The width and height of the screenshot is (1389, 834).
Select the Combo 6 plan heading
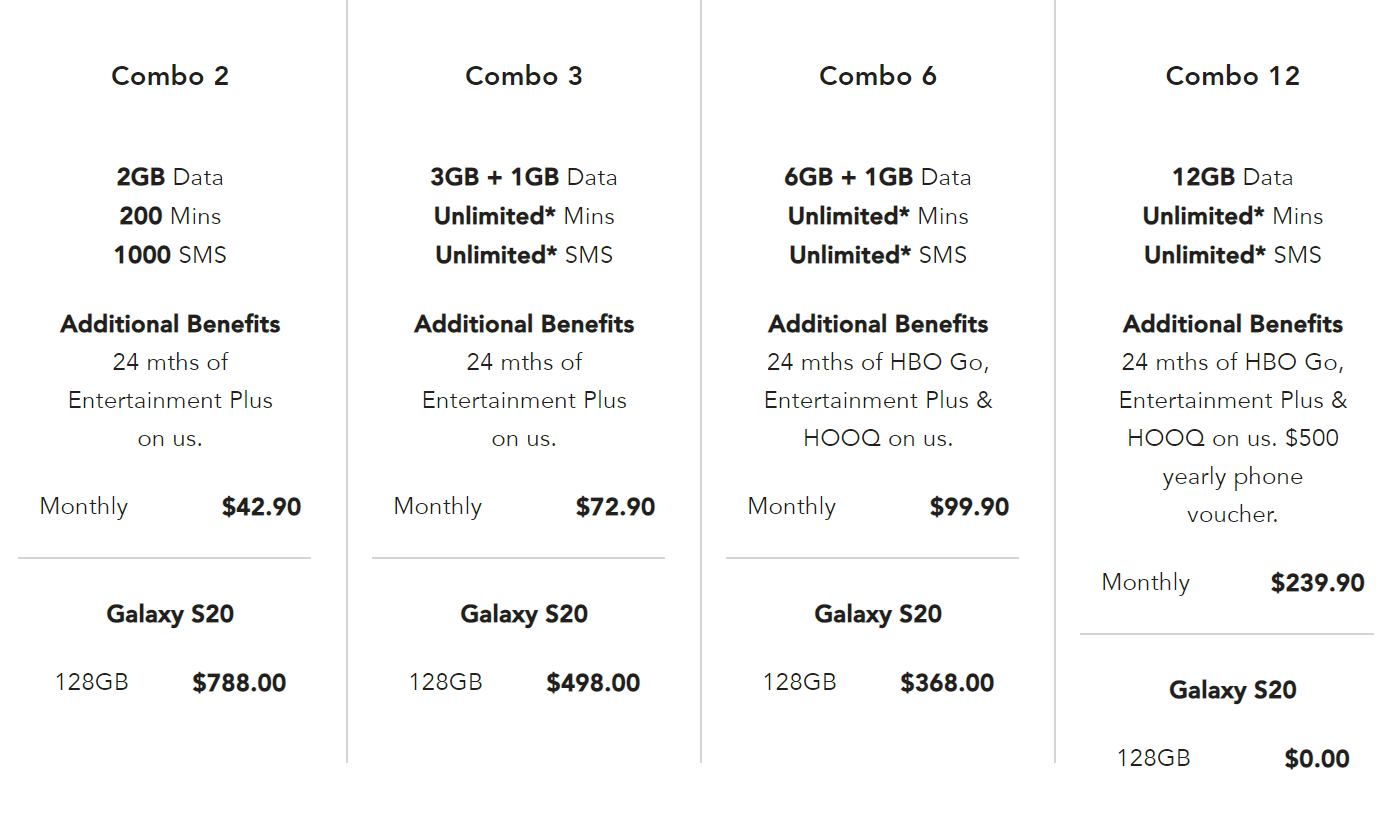click(878, 76)
